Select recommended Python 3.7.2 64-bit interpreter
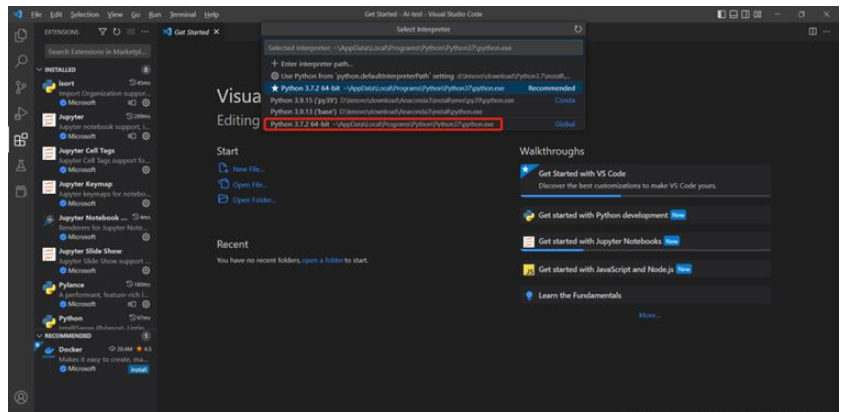 point(424,88)
